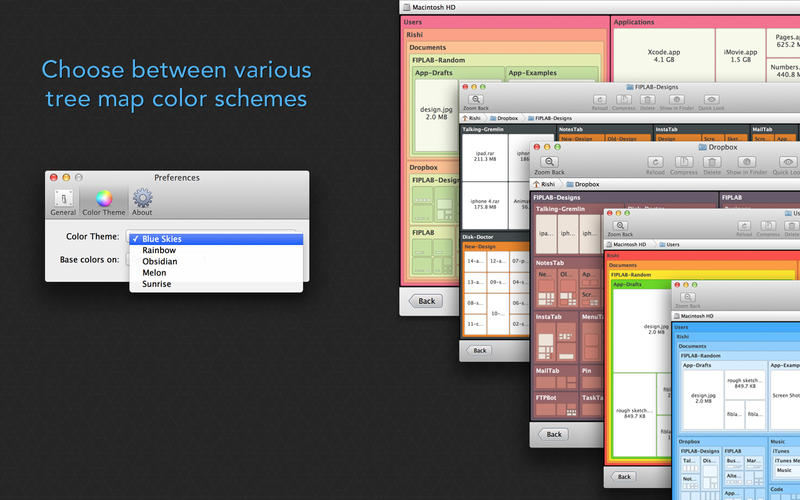Click Show in Finder in the Dropbox window
The height and width of the screenshot is (500, 800).
pos(746,166)
